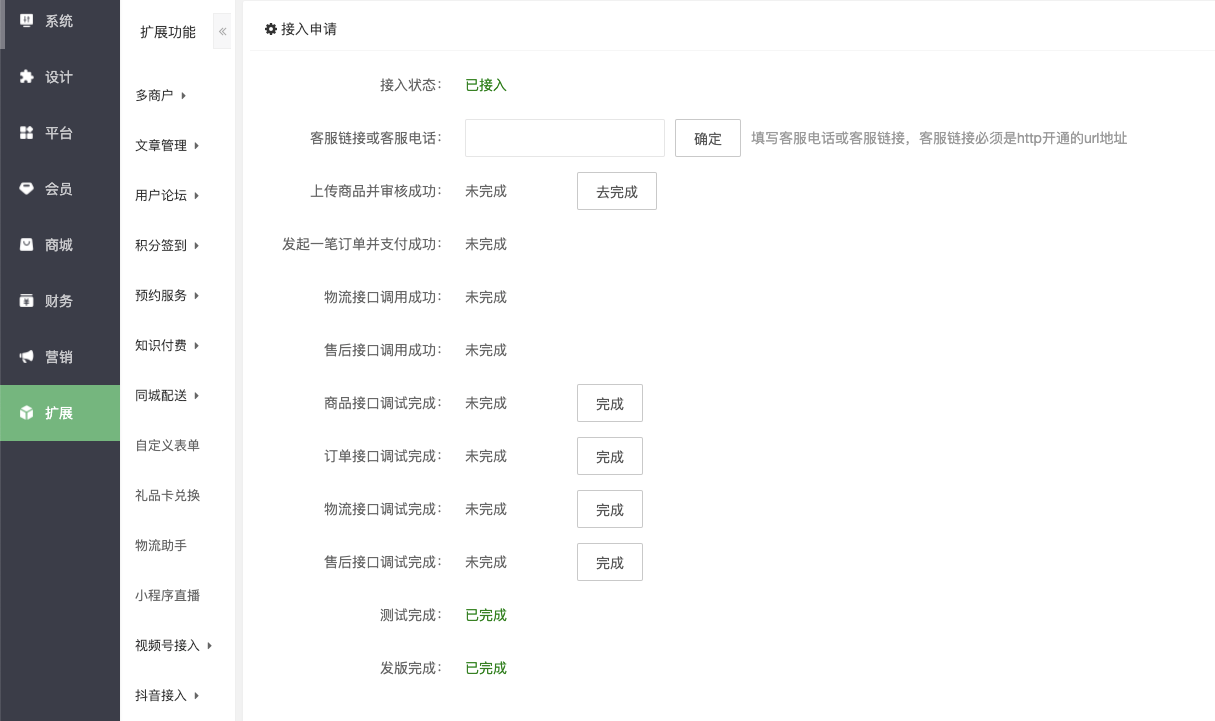Click the 扩展功能 panel heading

(x=168, y=32)
